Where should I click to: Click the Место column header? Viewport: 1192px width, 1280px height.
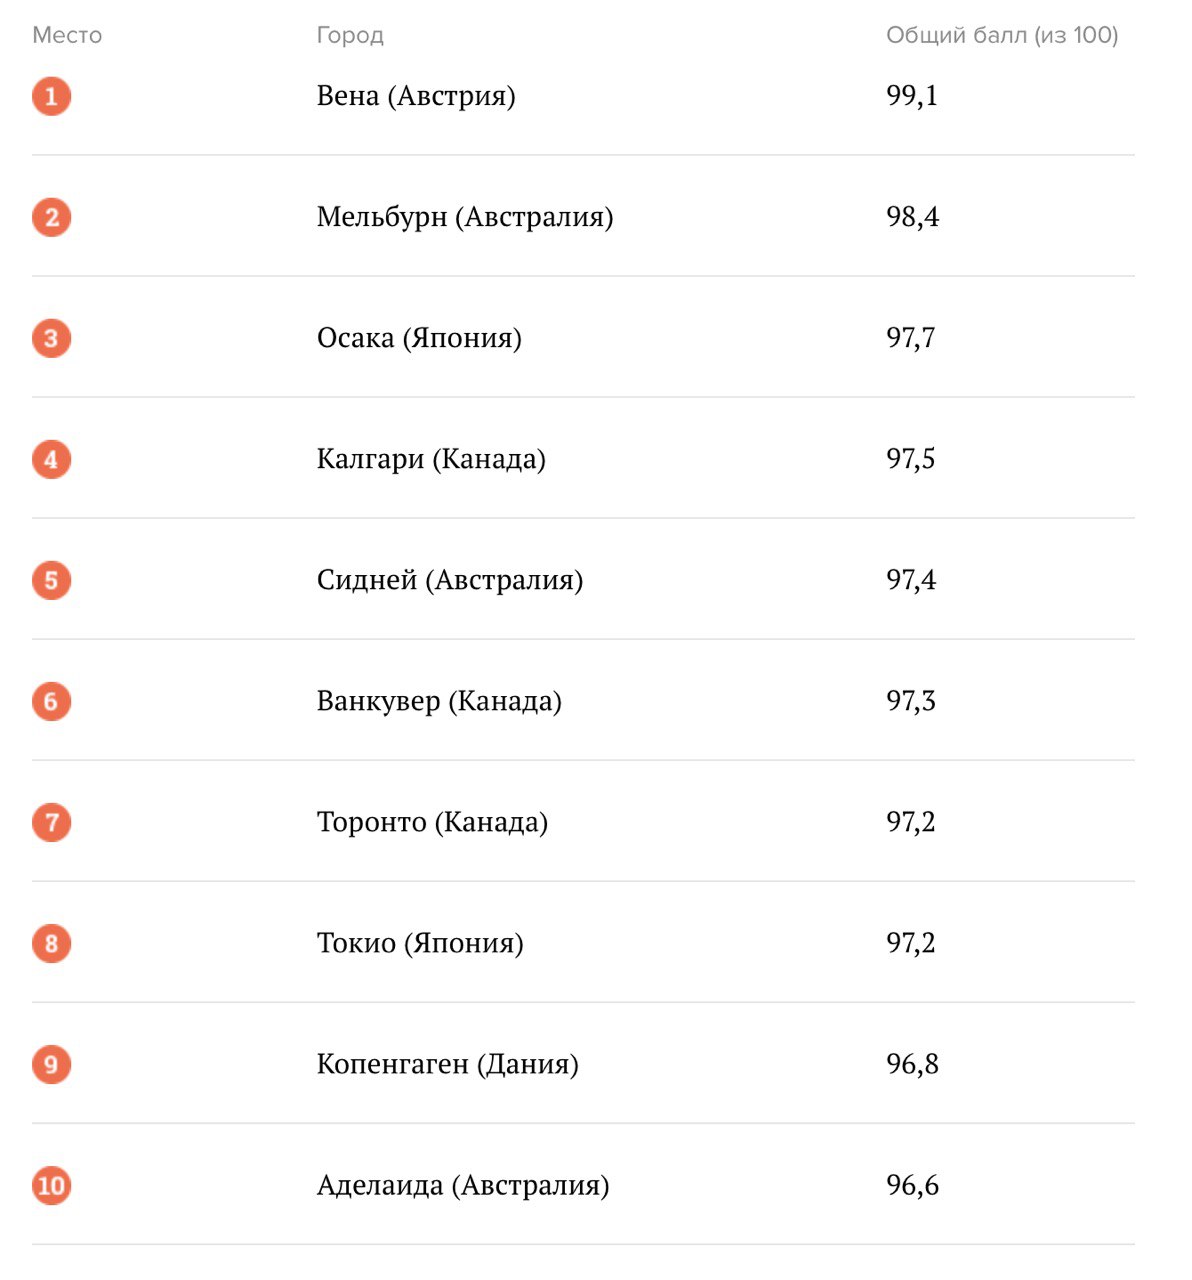point(67,35)
